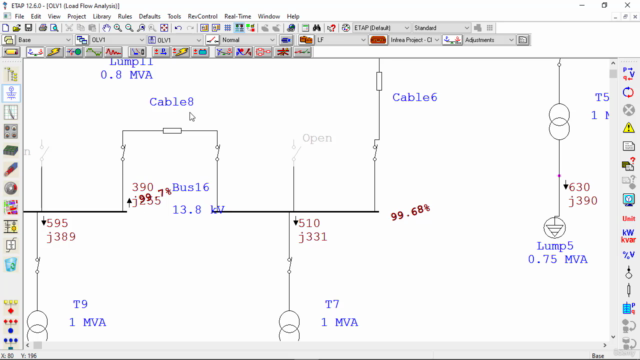Screen dimensions: 640x360
Task: Select the T7 transformer symbol
Action: (x=289, y=326)
